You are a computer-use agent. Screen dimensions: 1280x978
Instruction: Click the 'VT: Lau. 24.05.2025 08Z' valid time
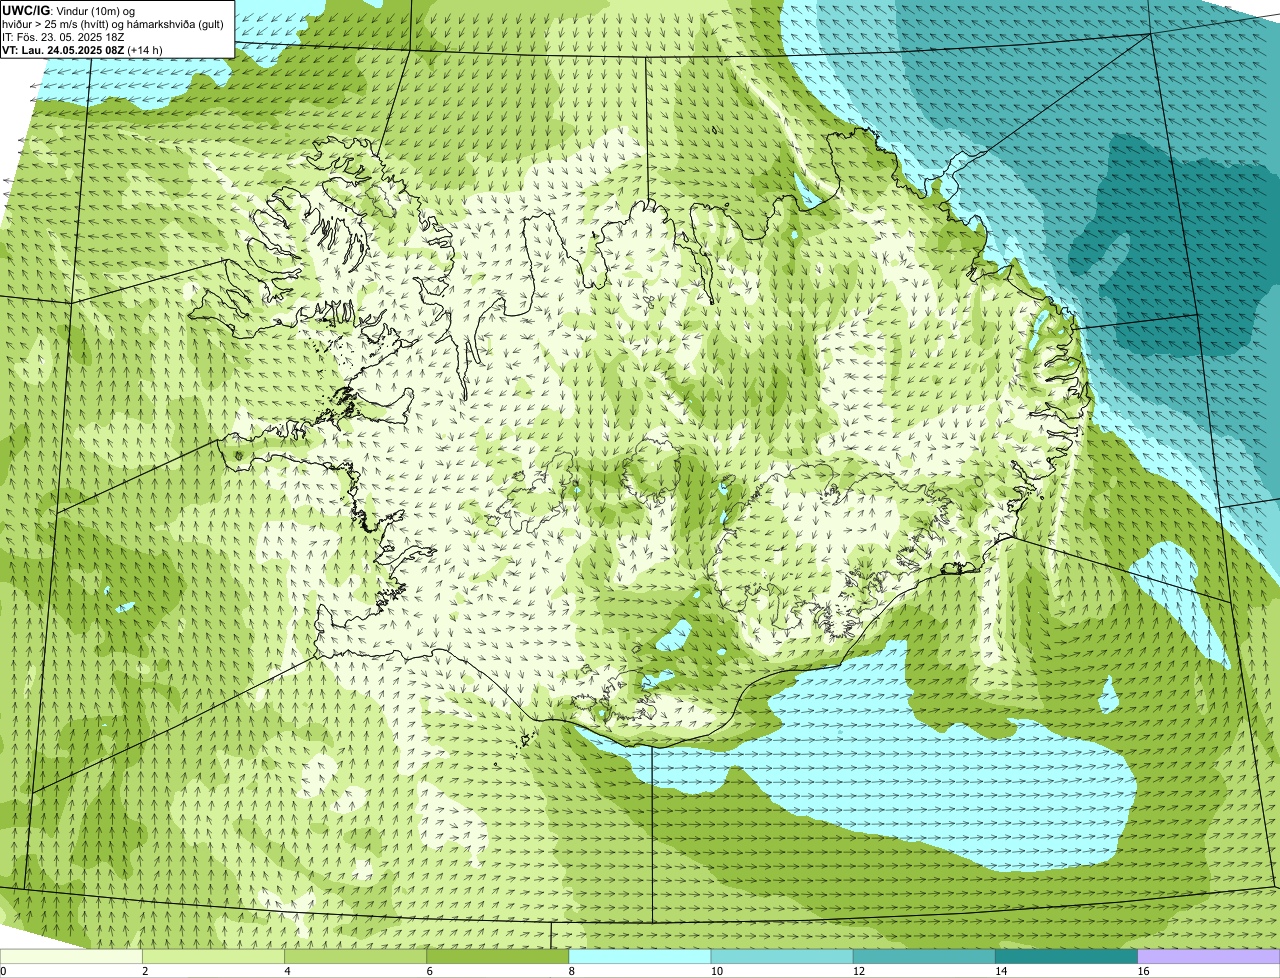pyautogui.click(x=64, y=50)
